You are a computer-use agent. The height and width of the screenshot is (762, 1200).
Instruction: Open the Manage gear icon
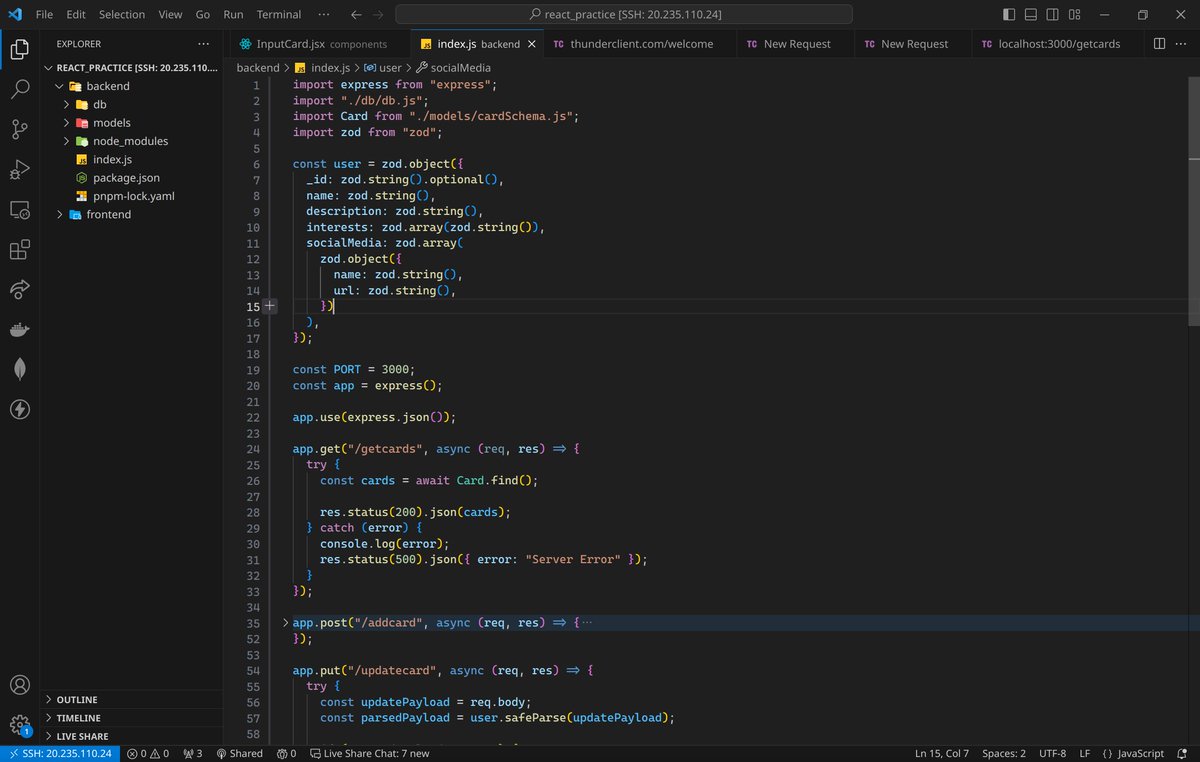[x=19, y=725]
